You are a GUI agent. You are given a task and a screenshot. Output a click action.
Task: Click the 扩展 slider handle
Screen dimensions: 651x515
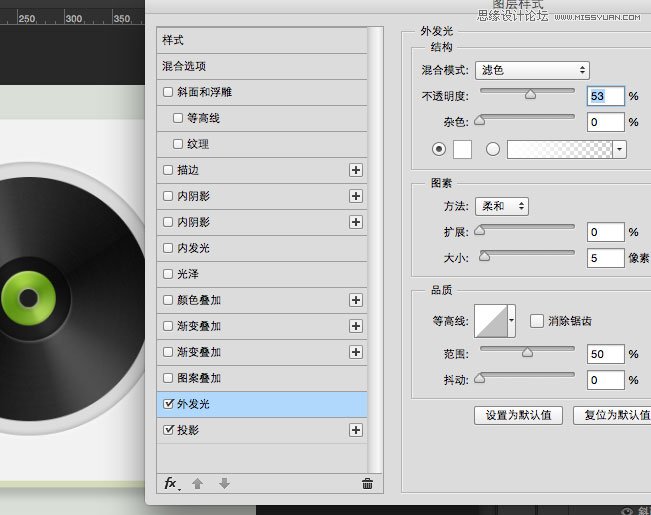480,231
